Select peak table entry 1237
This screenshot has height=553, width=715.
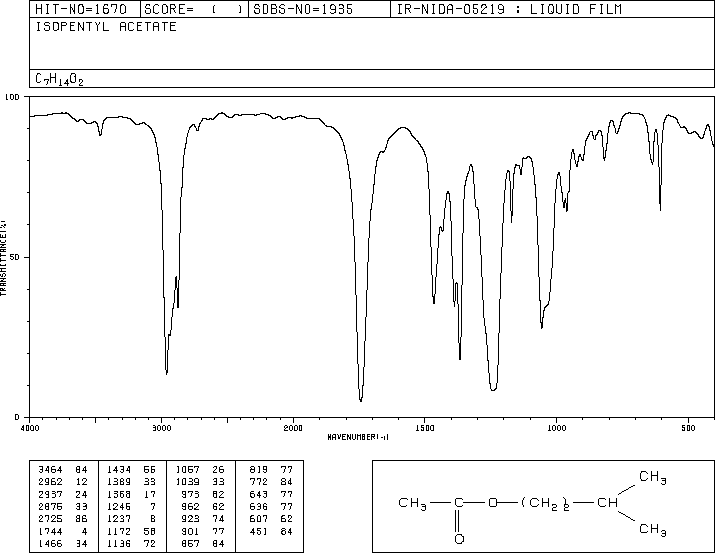131,519
